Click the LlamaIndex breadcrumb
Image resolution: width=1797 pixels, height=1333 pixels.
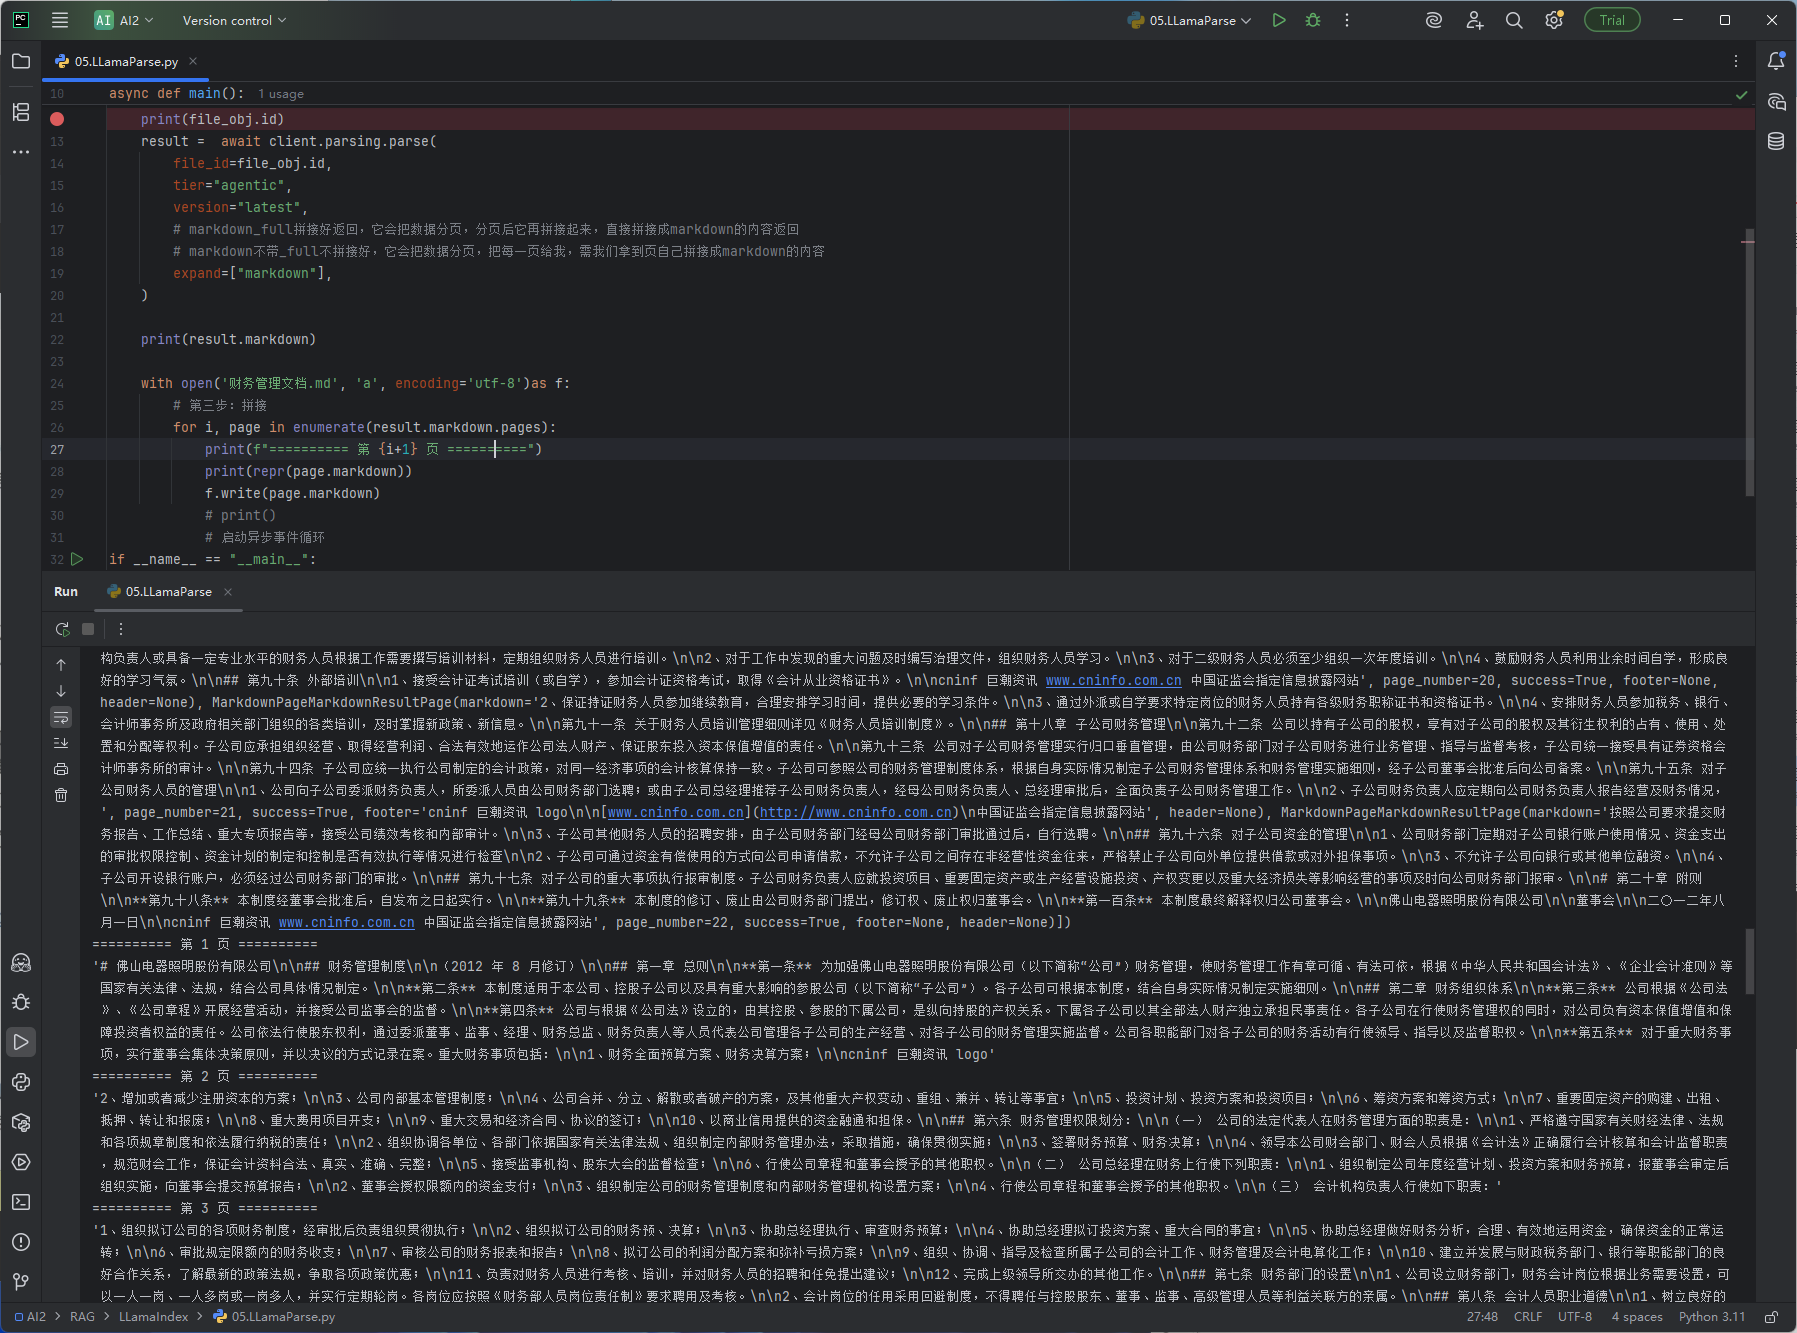[153, 1317]
